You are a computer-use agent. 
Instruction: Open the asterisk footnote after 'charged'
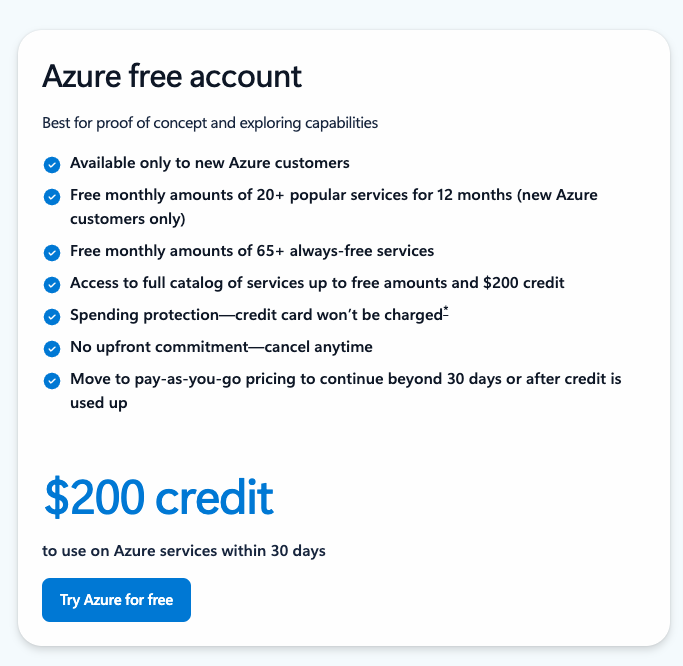[x=446, y=310]
